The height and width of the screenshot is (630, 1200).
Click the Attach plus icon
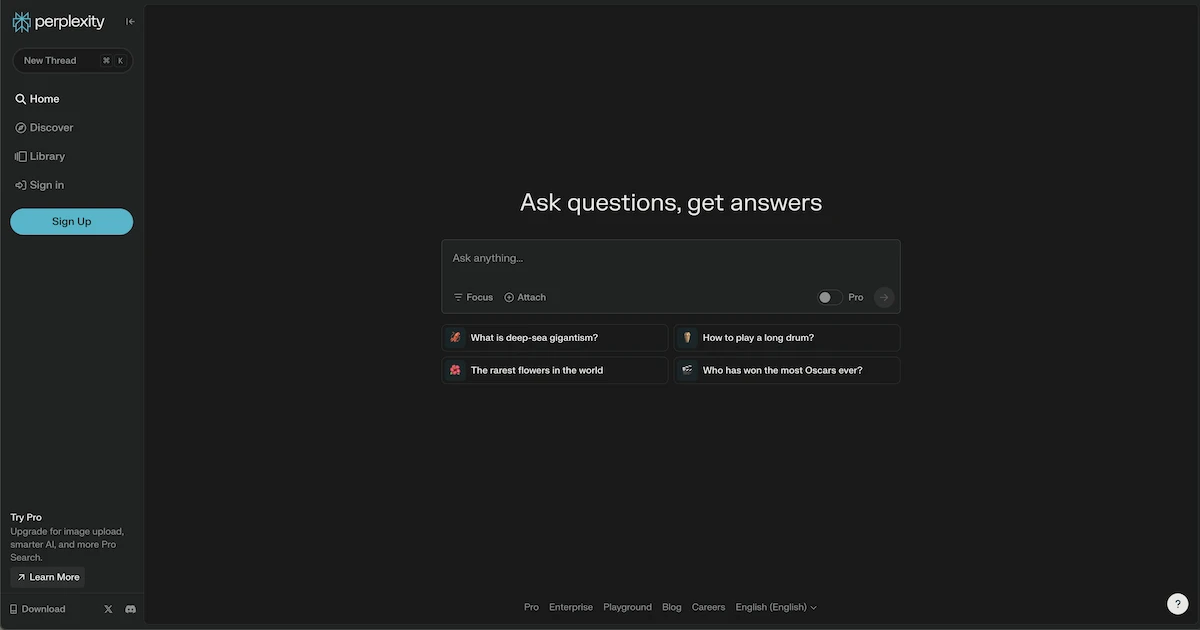pyautogui.click(x=509, y=297)
